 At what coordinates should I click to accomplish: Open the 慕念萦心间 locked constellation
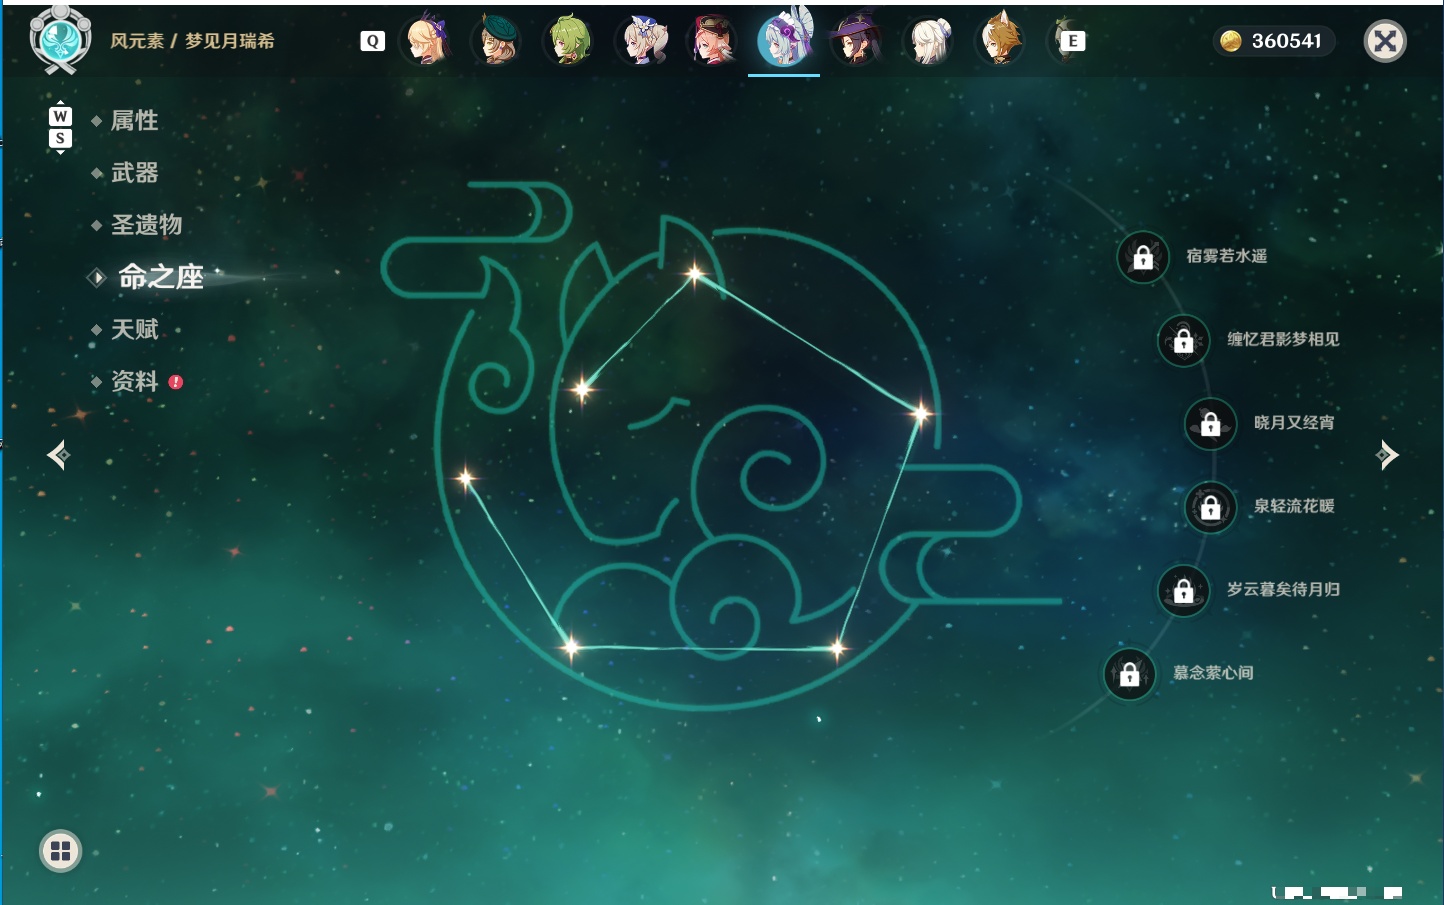tap(1130, 674)
